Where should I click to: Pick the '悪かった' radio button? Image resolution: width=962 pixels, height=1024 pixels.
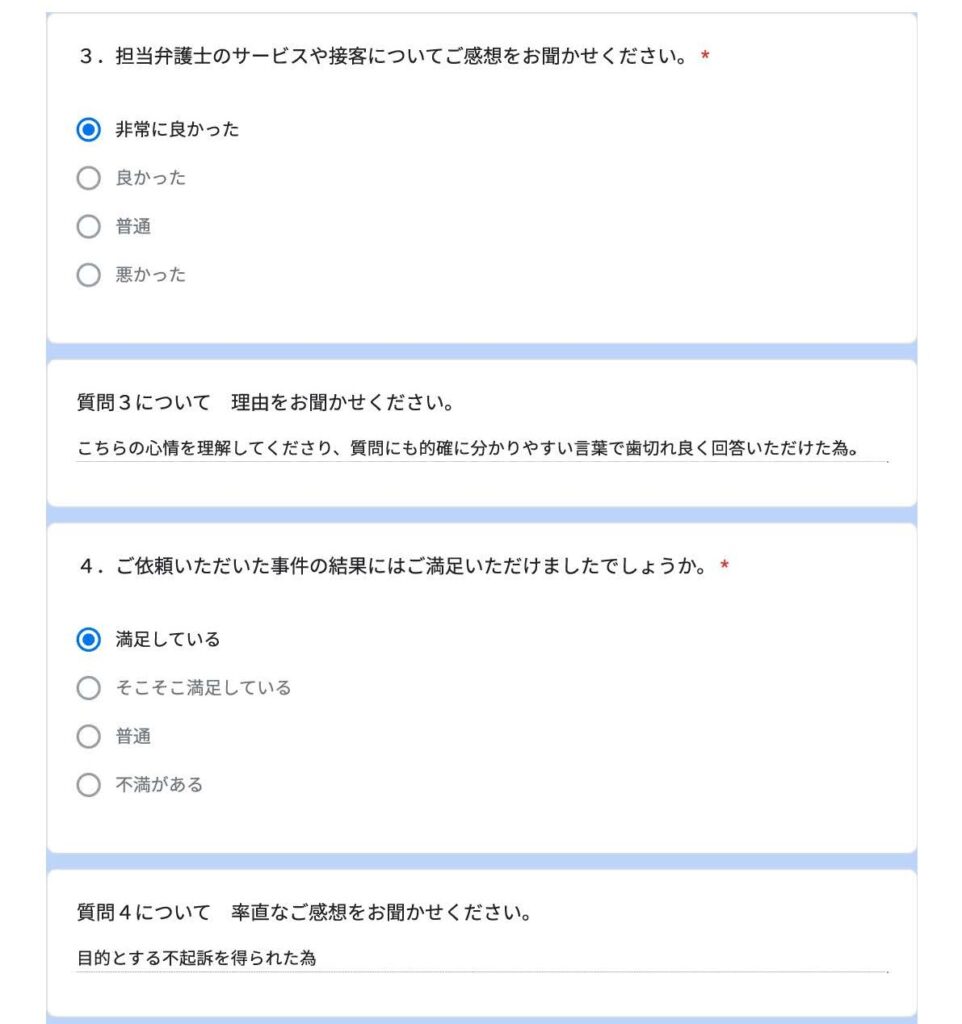[x=89, y=275]
